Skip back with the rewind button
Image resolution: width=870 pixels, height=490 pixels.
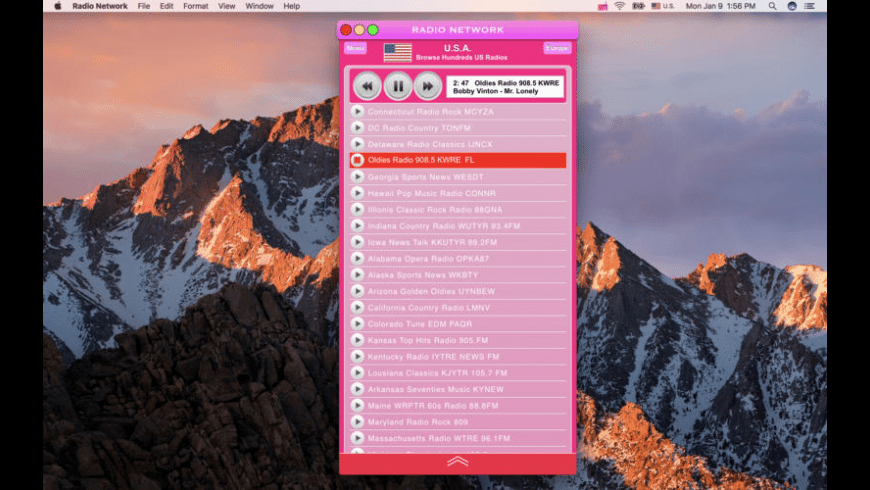point(367,86)
